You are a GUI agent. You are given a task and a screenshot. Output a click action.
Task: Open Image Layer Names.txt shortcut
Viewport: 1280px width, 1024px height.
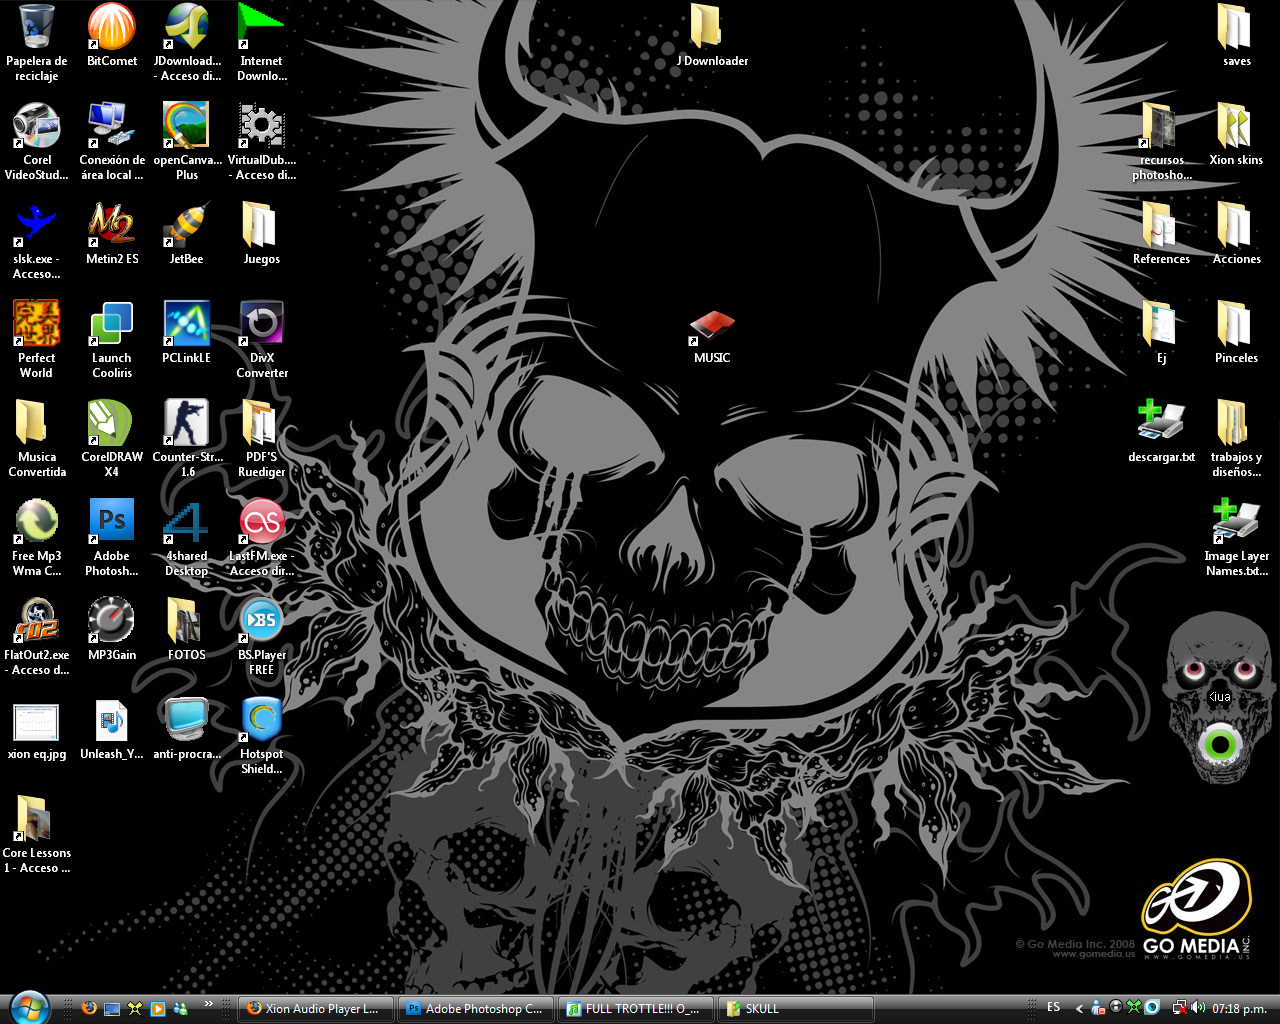tap(1237, 522)
